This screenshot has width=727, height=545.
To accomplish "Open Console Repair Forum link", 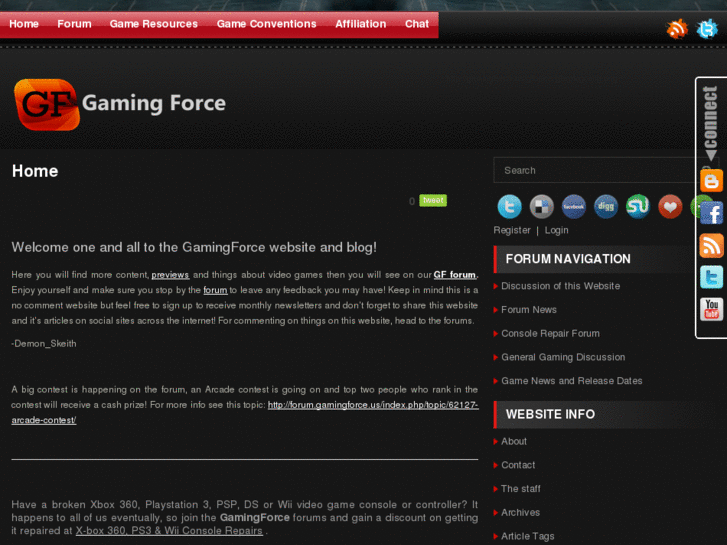I will (x=550, y=333).
